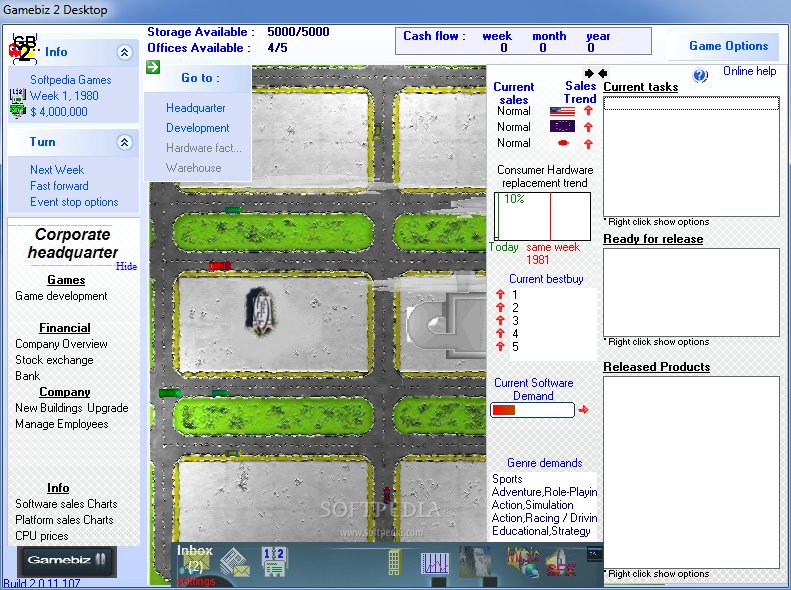Click the Gamebiz II logo button
The image size is (791, 590).
tap(67, 560)
